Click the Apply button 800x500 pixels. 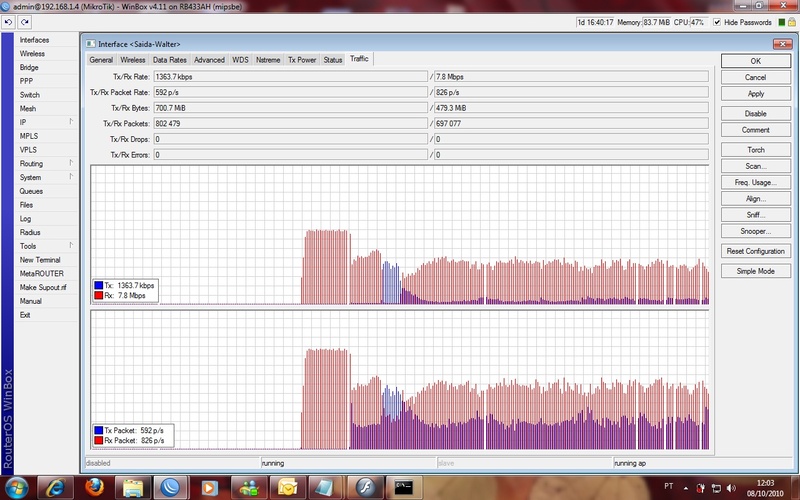click(x=756, y=94)
